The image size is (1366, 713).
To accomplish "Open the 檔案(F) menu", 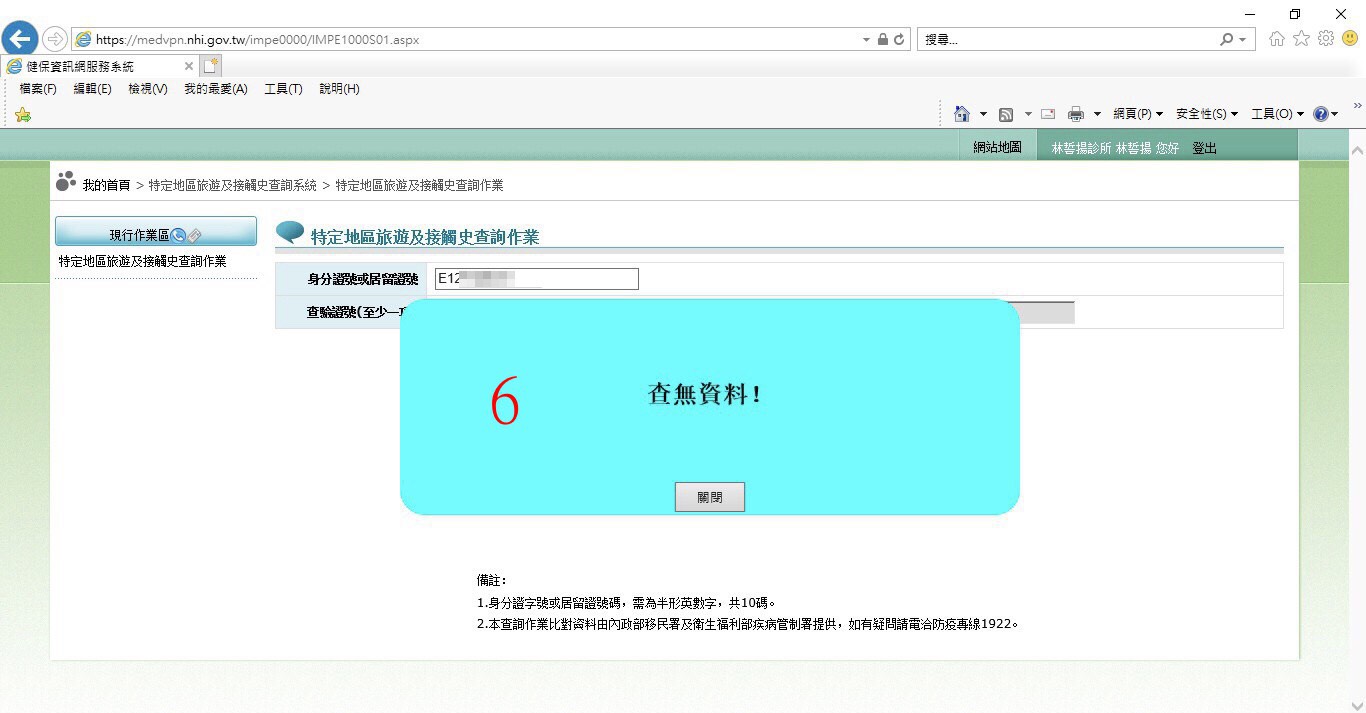I will (x=38, y=89).
